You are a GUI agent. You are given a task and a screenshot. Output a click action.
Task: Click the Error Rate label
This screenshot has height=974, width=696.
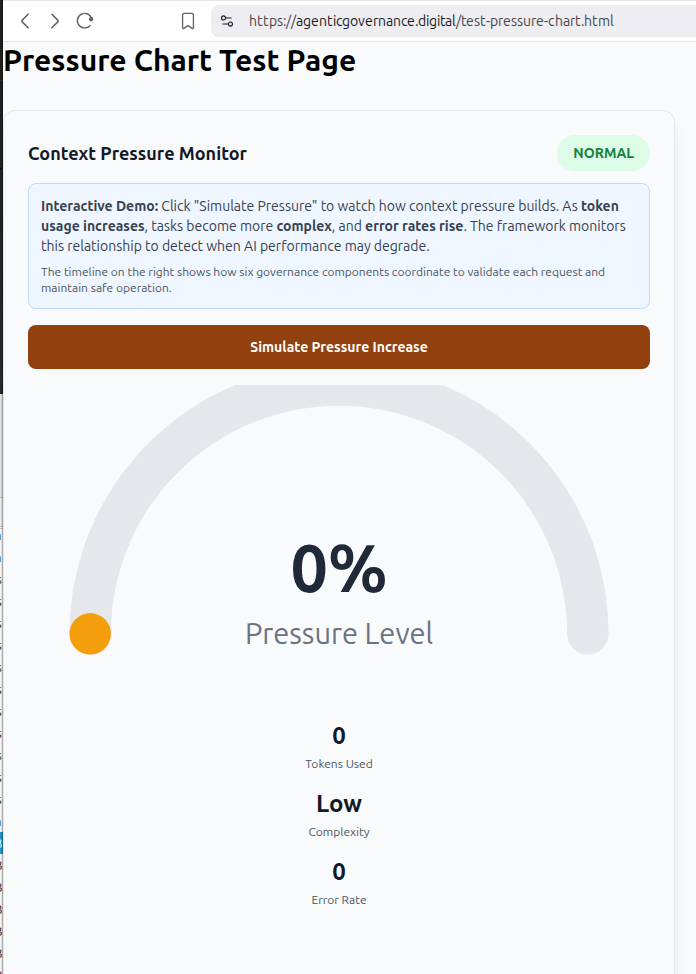339,900
